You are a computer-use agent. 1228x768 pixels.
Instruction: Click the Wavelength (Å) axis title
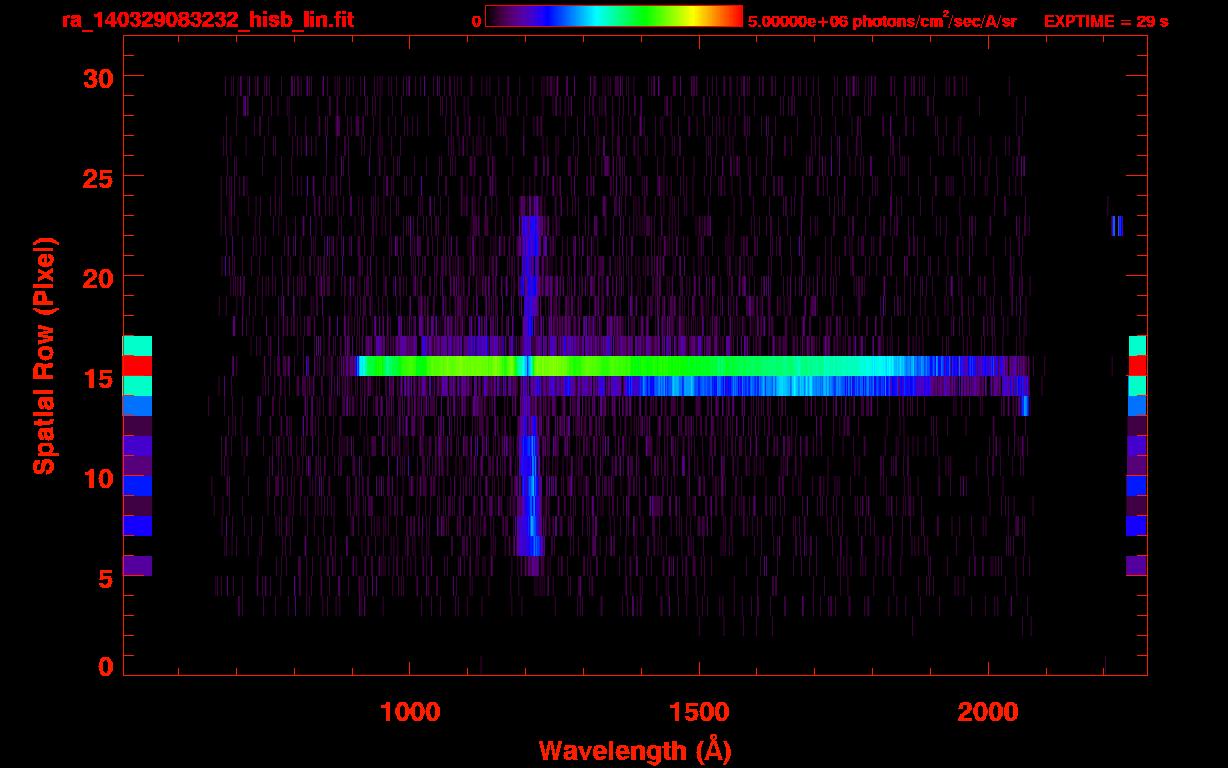(634, 749)
